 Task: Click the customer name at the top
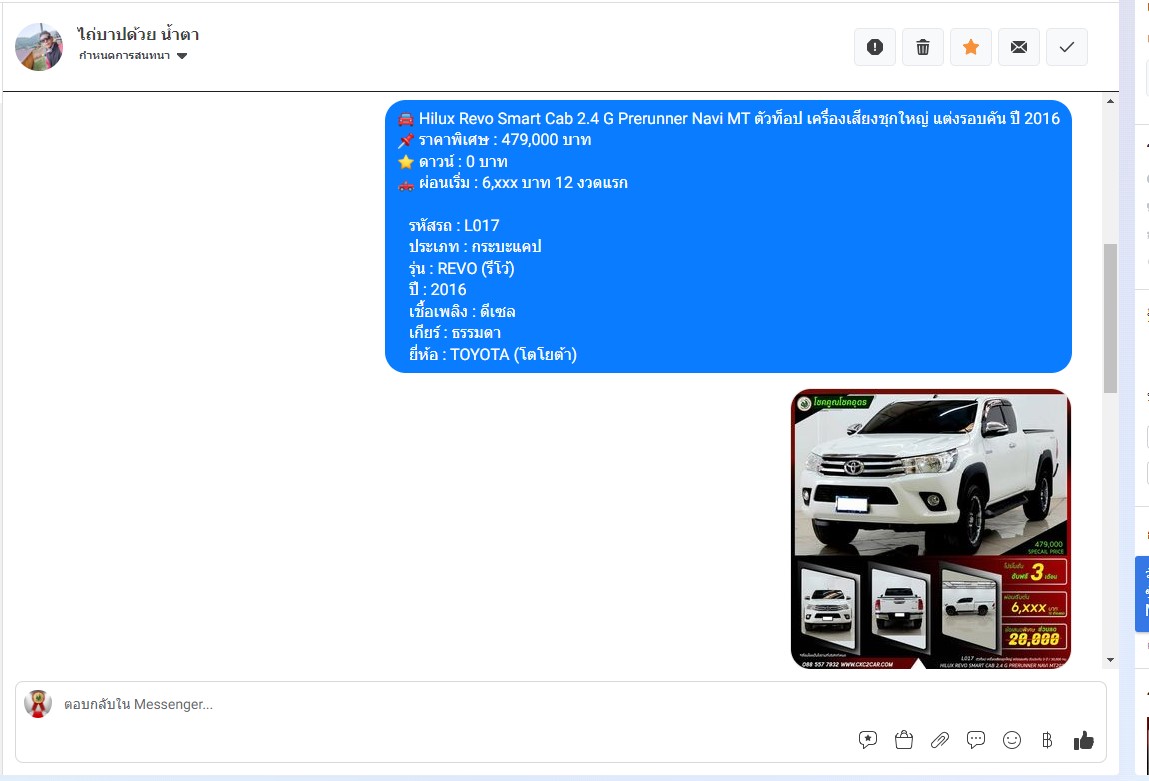(x=138, y=34)
